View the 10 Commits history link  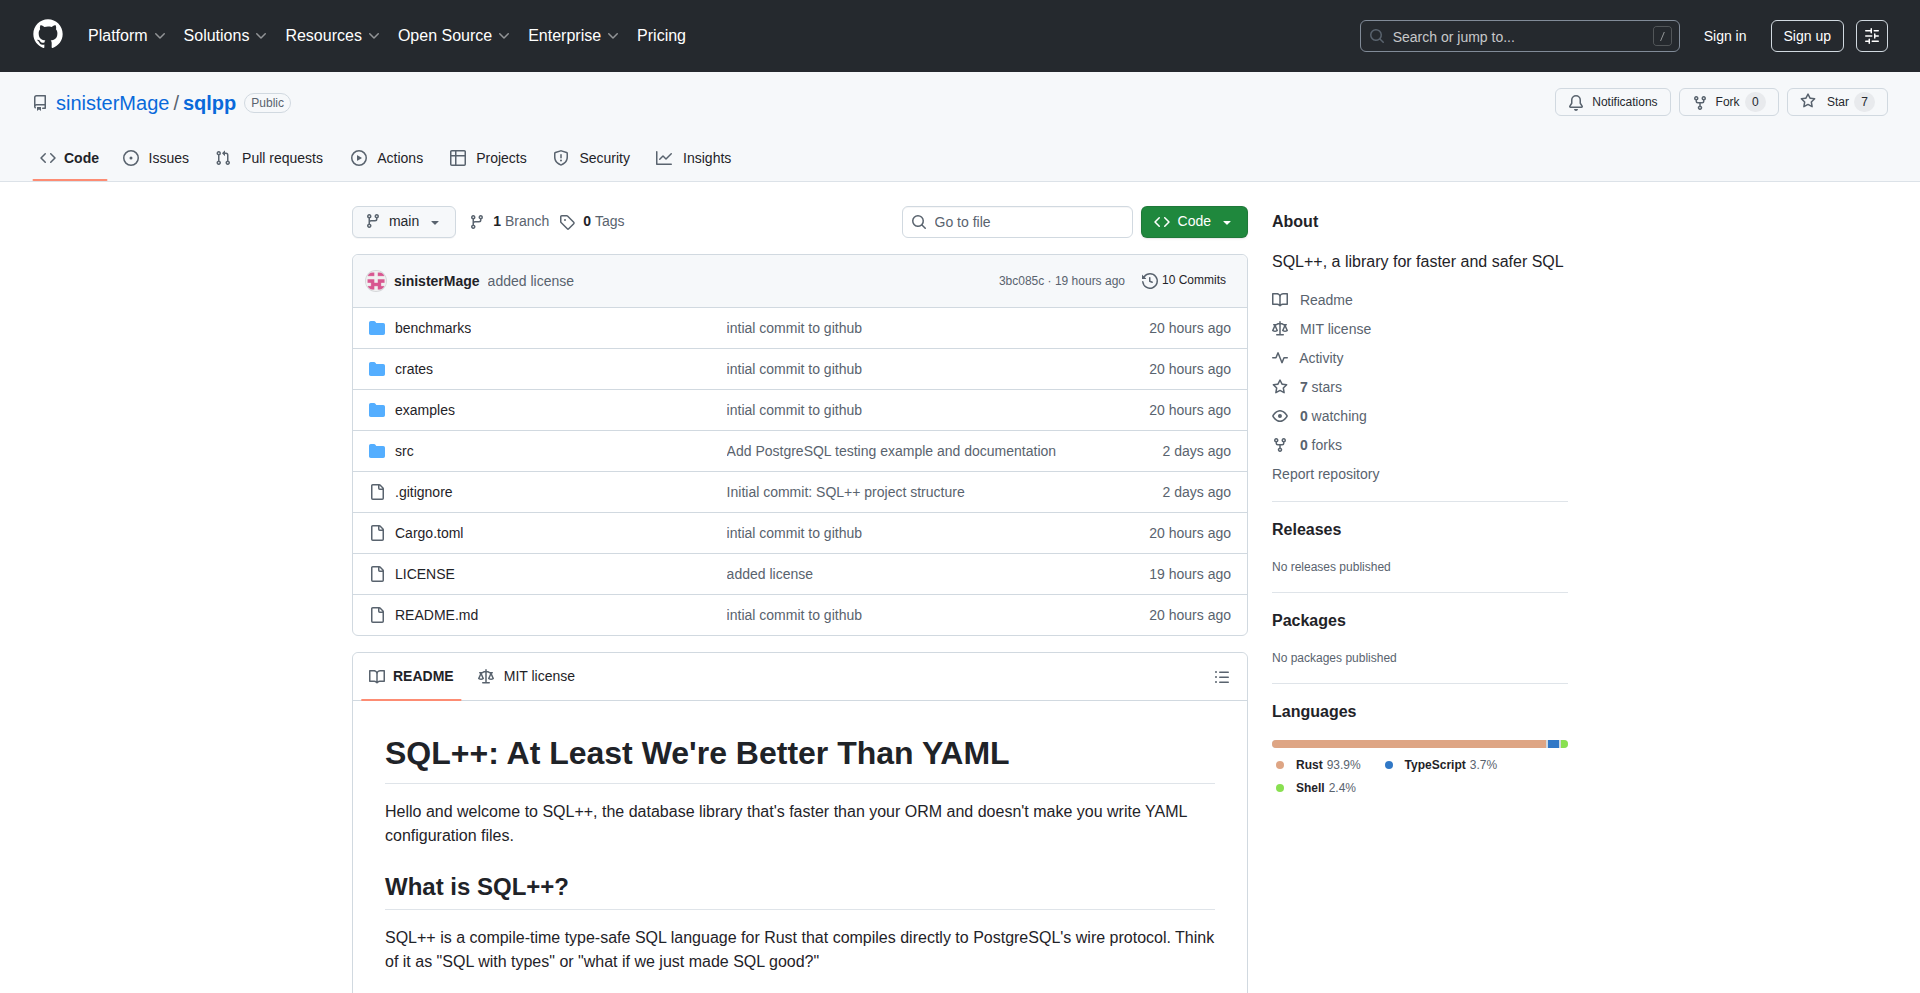tap(1184, 281)
